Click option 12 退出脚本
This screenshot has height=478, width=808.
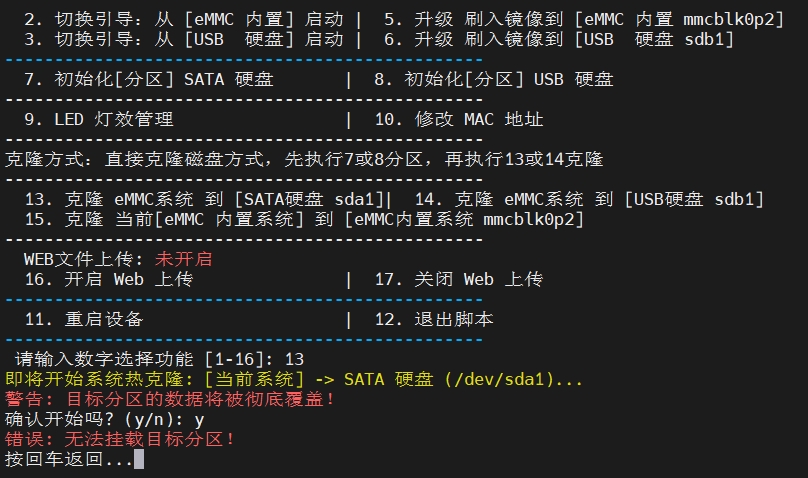[434, 319]
